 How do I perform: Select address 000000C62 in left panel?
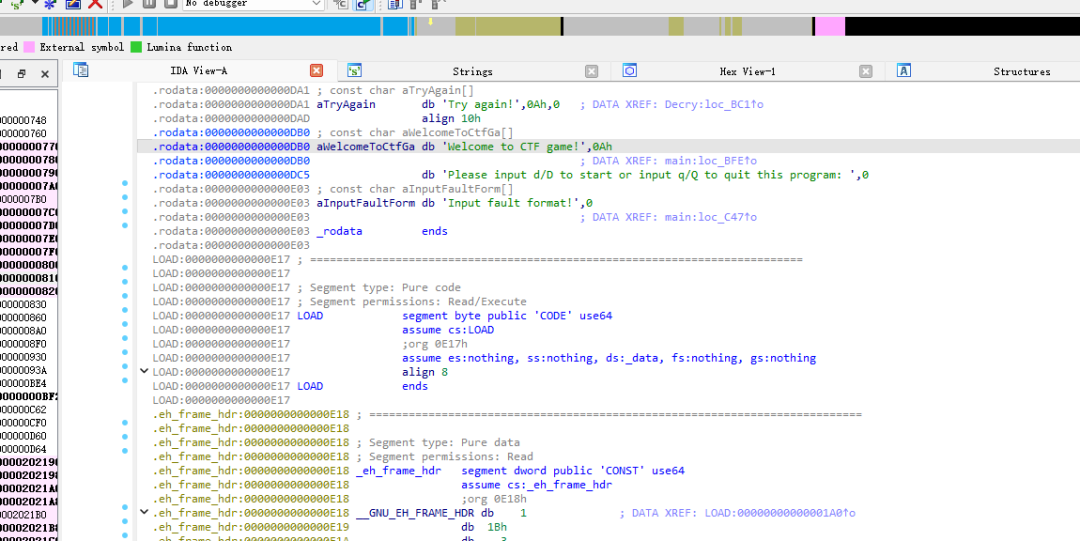click(x=23, y=409)
